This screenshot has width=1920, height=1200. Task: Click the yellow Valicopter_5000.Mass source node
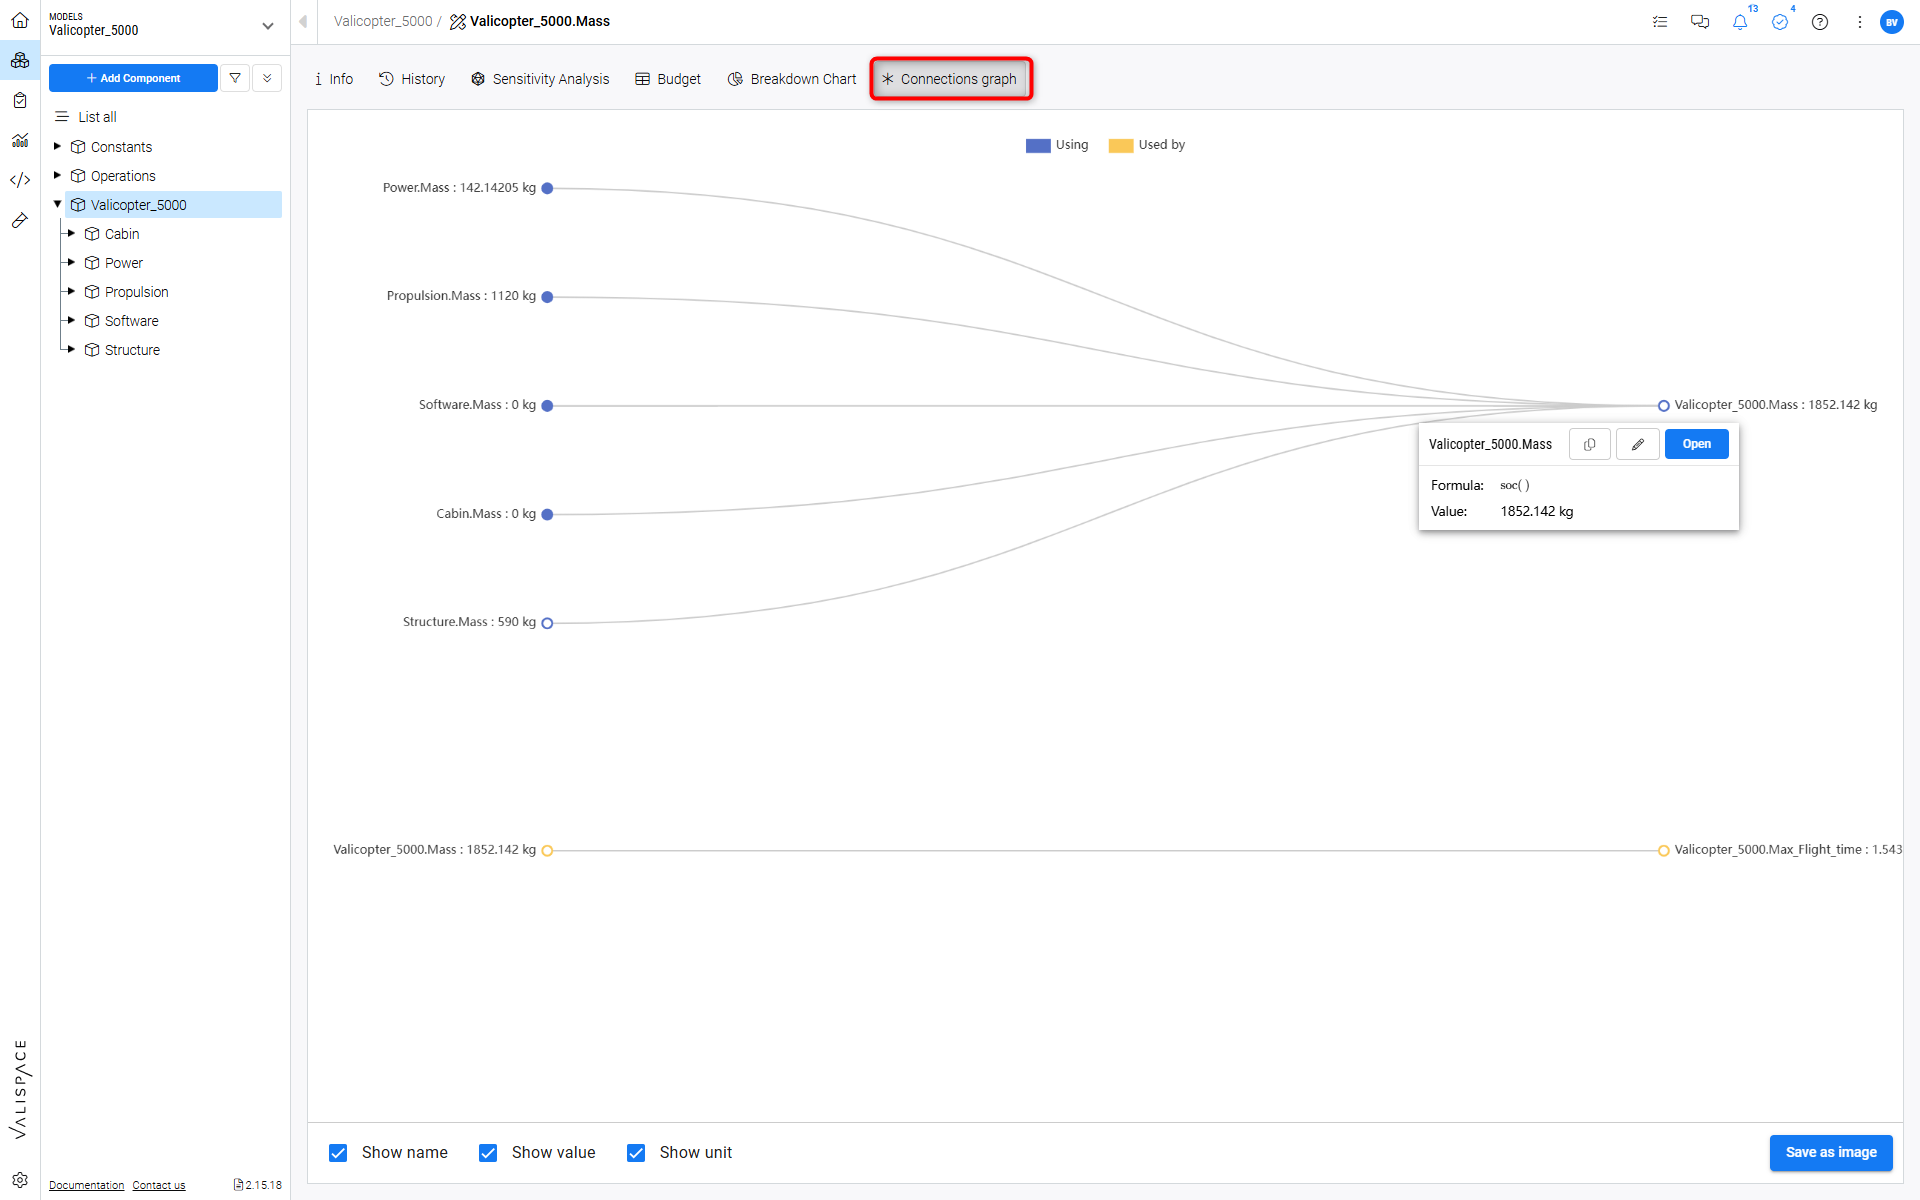[547, 851]
